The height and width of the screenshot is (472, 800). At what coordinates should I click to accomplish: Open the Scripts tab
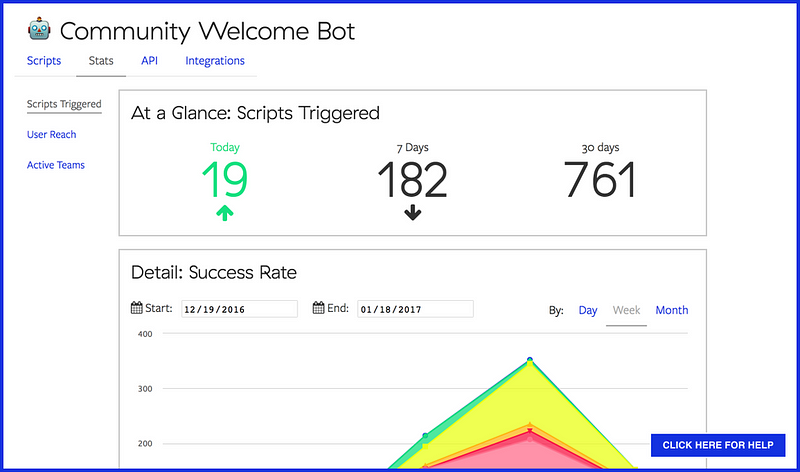click(44, 61)
